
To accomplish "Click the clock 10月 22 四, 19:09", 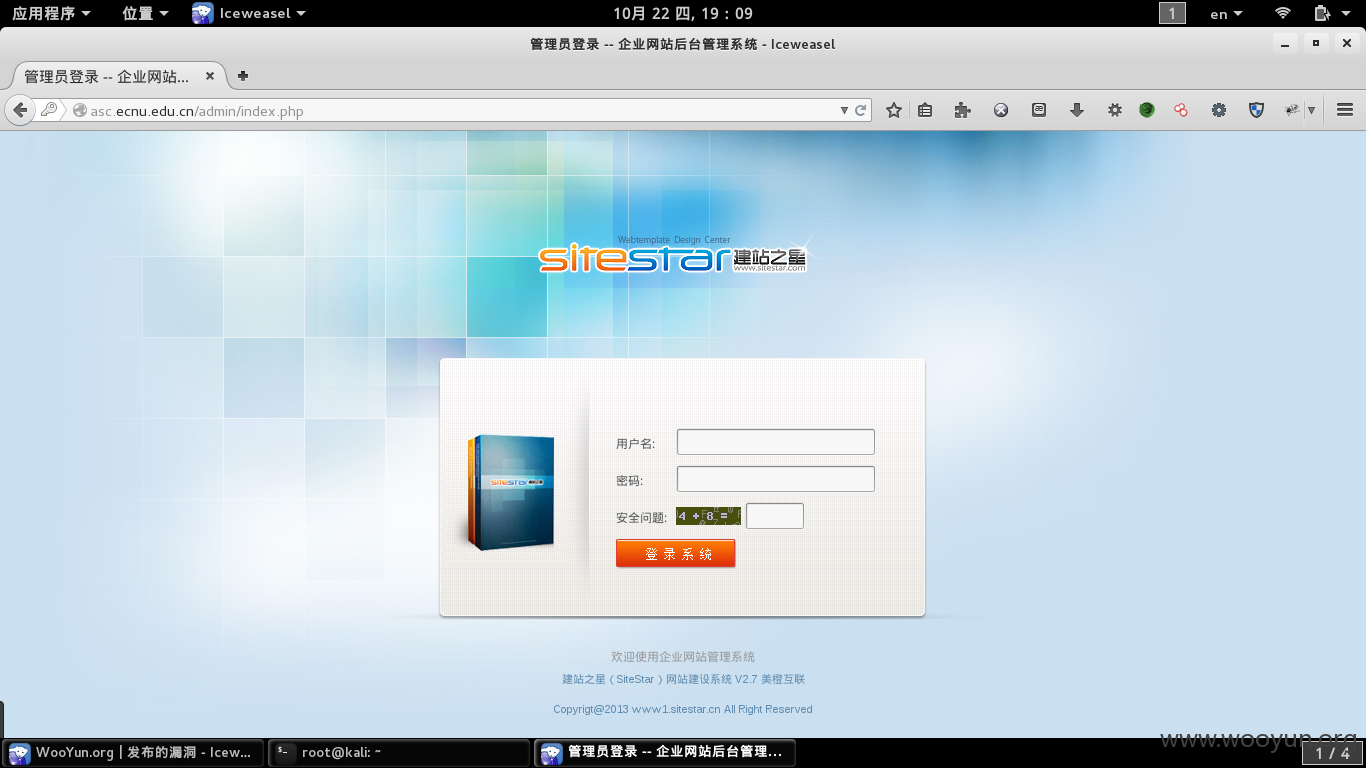I will click(x=683, y=14).
